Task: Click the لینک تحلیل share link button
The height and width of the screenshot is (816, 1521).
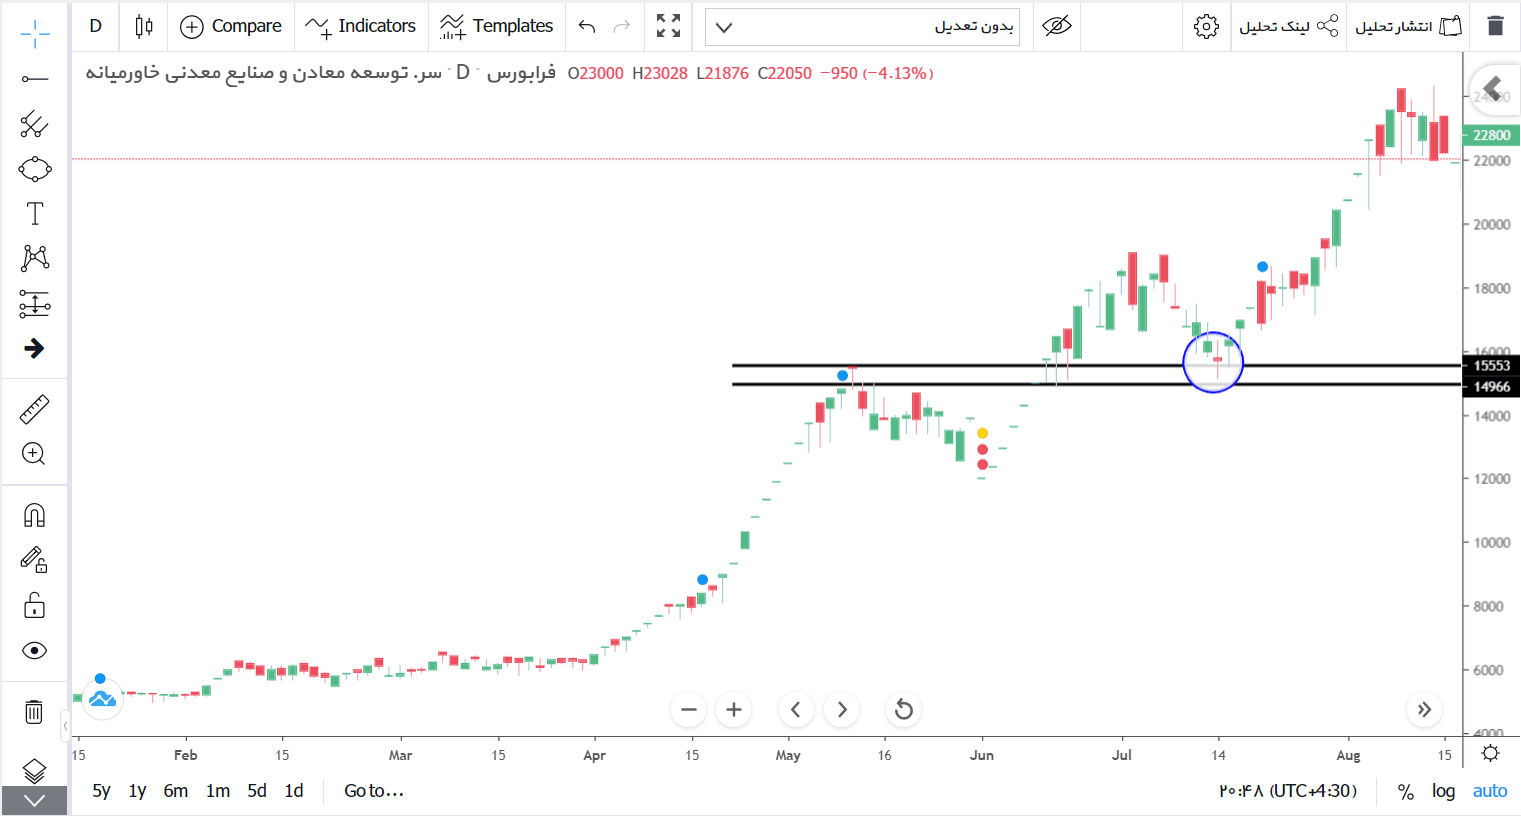Action: tap(1289, 26)
